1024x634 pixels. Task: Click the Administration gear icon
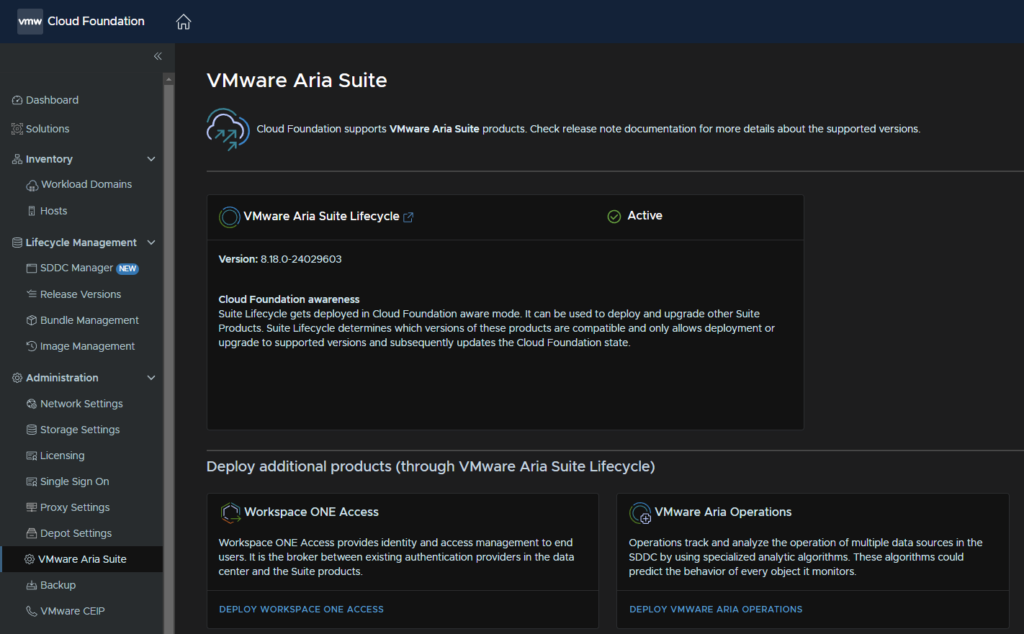tap(18, 377)
